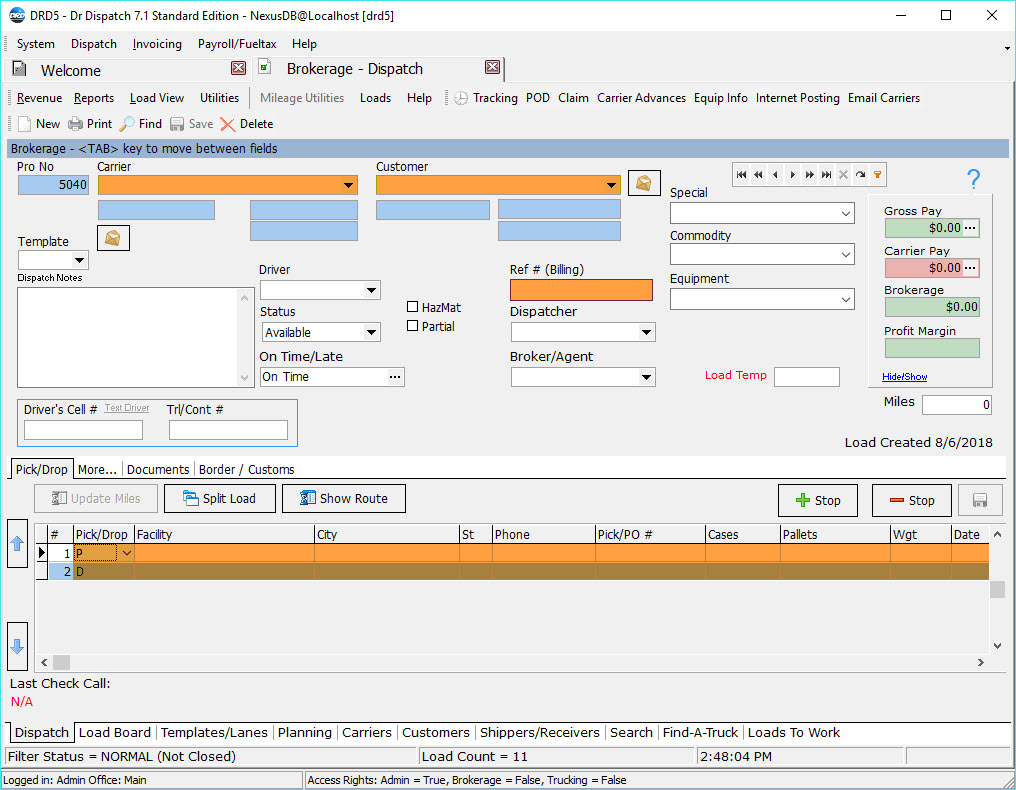Viewport: 1016px width, 790px height.
Task: Open Carrier Pay details ellipsis
Action: [x=970, y=268]
